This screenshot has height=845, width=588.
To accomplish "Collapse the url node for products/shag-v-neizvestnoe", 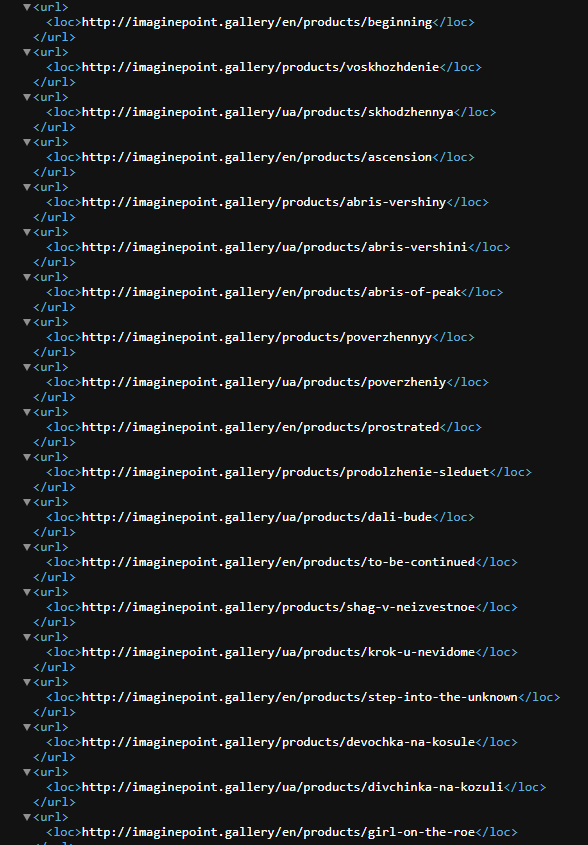I will tap(27, 592).
